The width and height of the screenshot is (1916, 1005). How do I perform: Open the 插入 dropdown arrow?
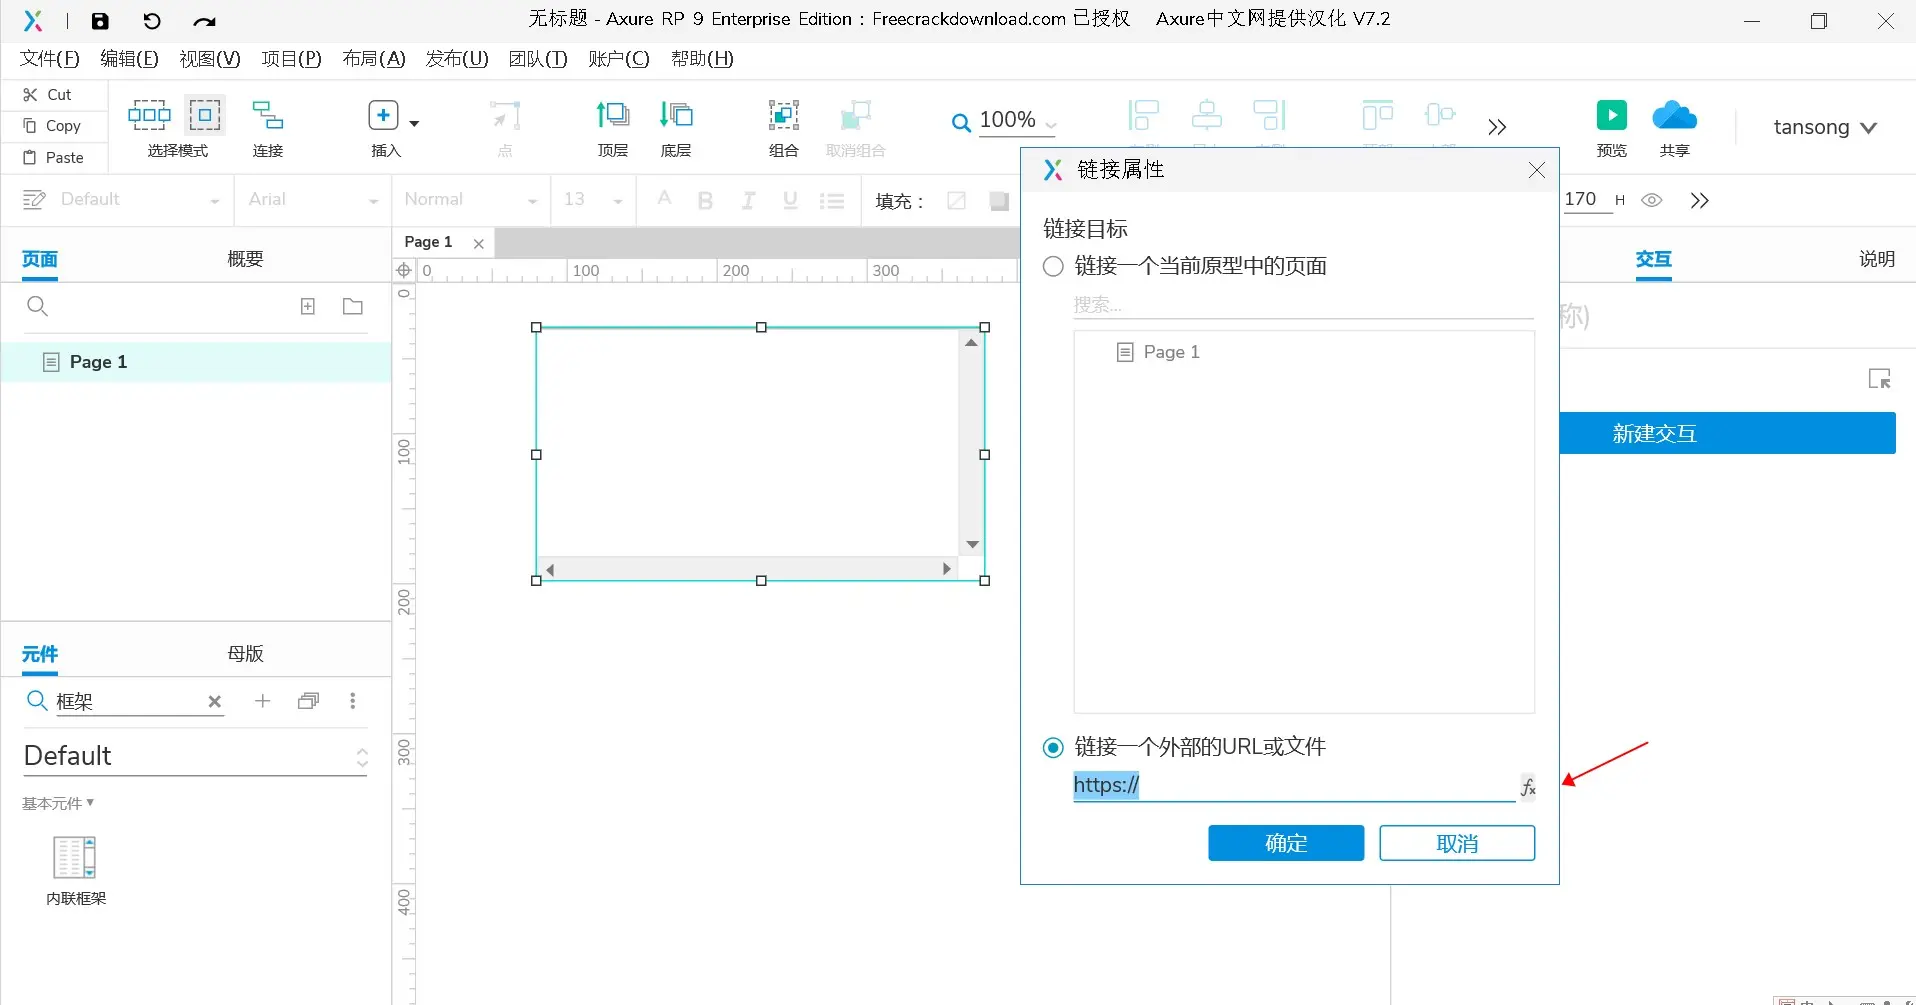point(414,123)
